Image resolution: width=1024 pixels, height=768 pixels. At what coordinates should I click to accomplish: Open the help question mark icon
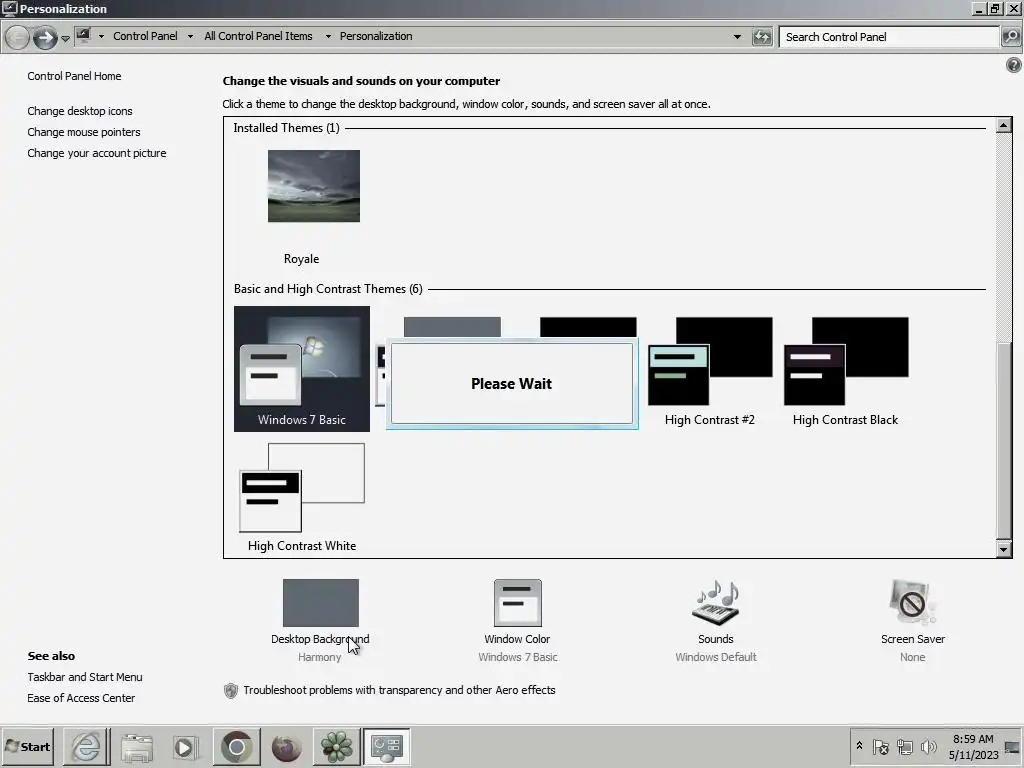[1014, 65]
